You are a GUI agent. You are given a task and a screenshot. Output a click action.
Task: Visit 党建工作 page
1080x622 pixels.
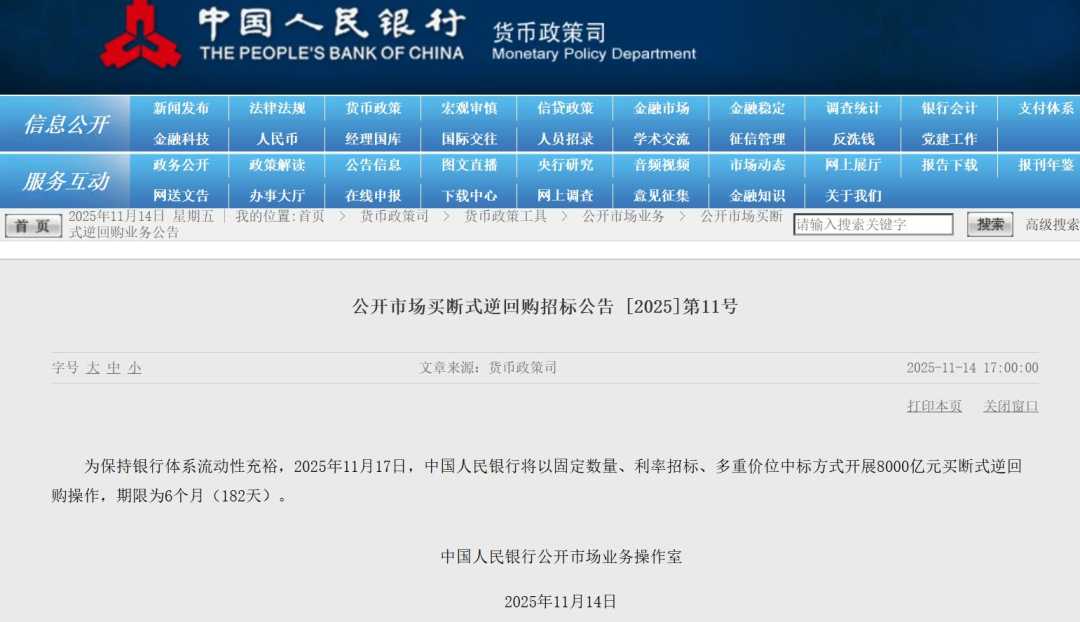tap(949, 138)
